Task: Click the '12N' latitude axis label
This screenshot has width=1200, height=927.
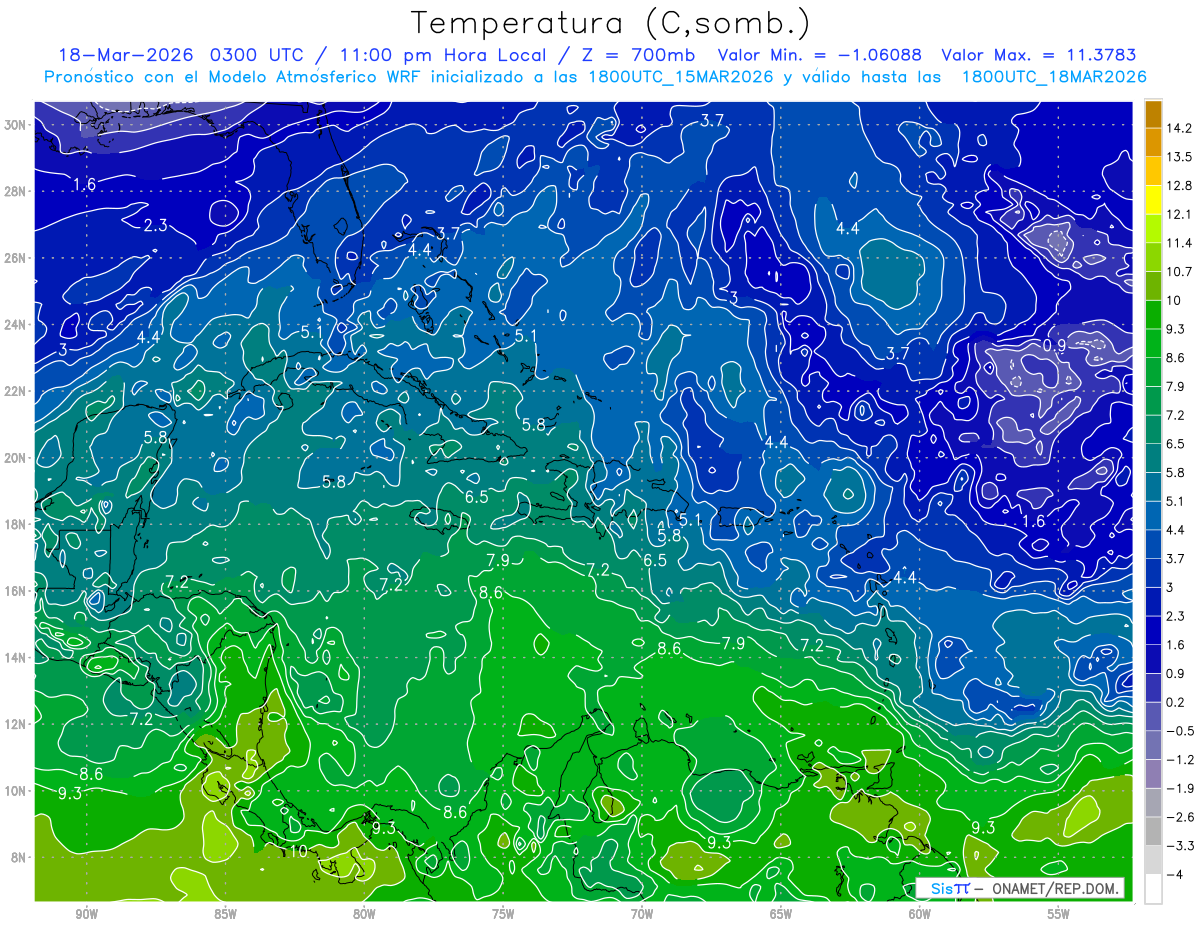Action: pos(17,724)
